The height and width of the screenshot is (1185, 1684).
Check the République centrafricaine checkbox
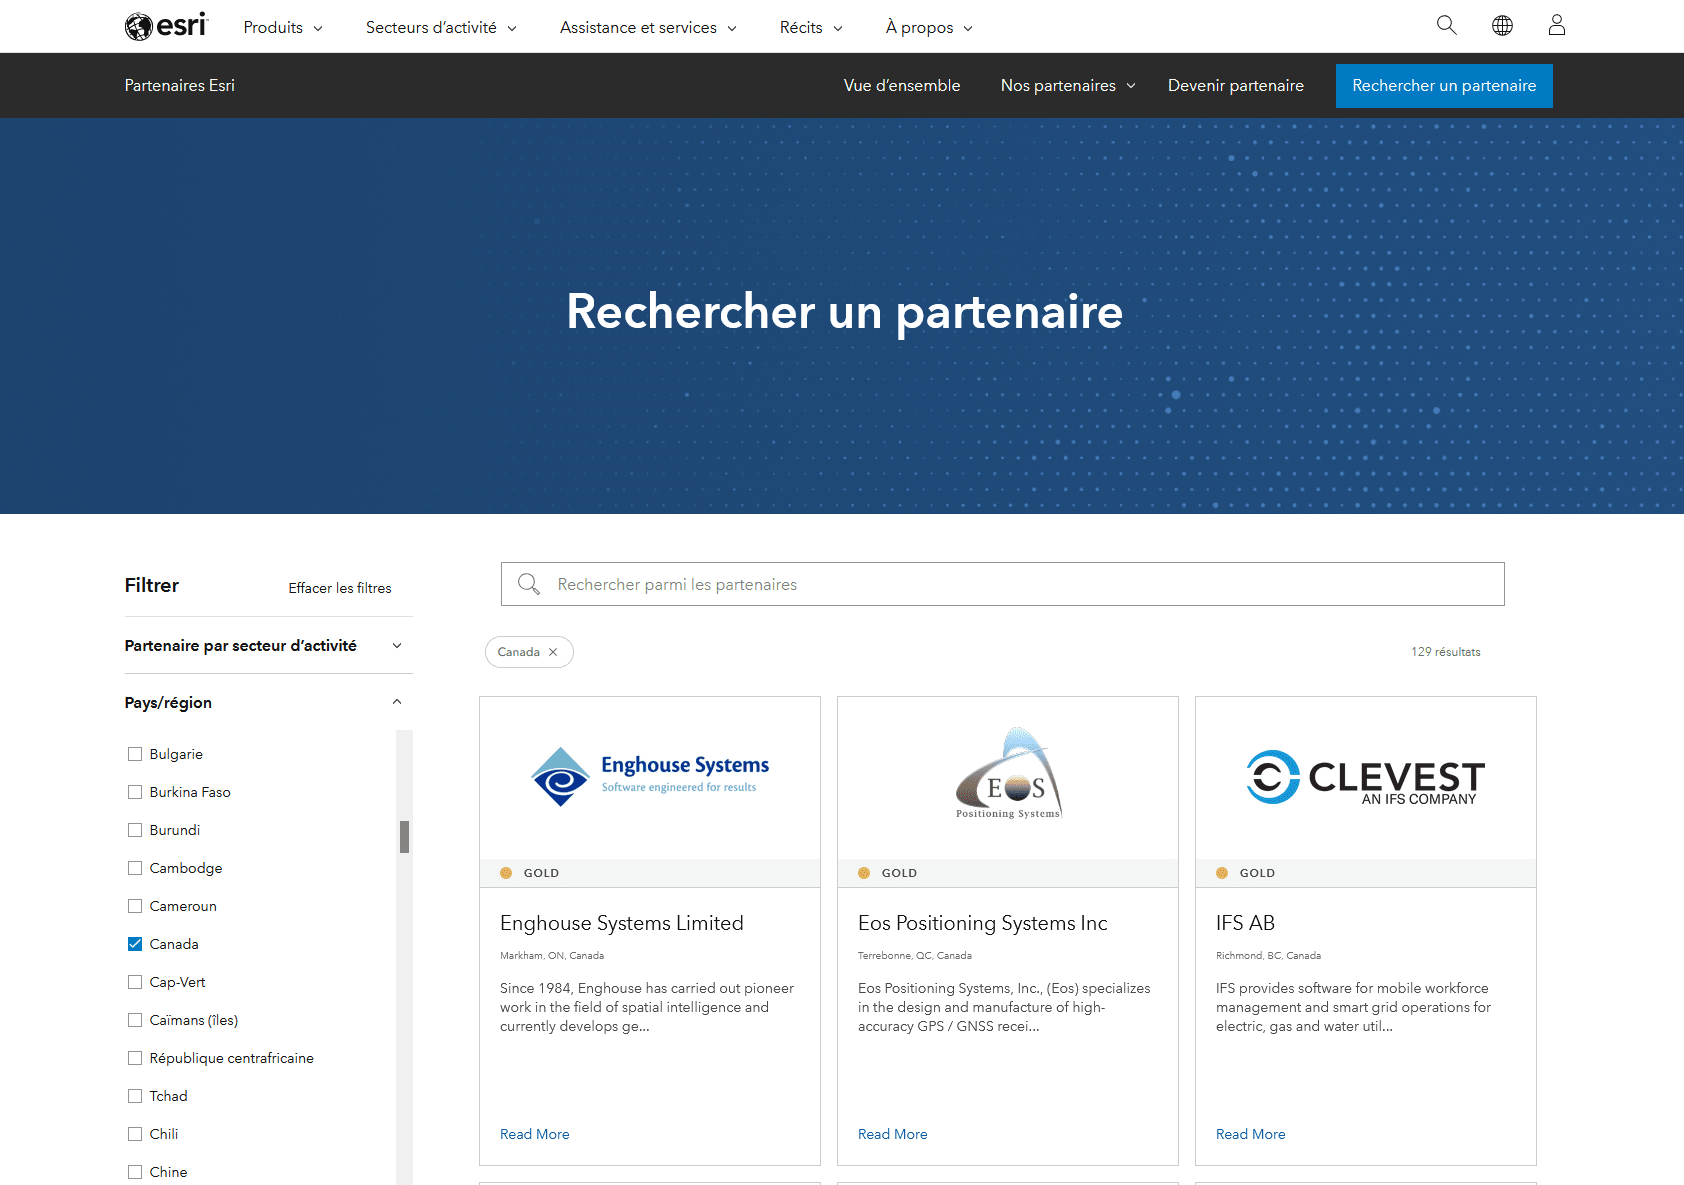pos(135,1058)
